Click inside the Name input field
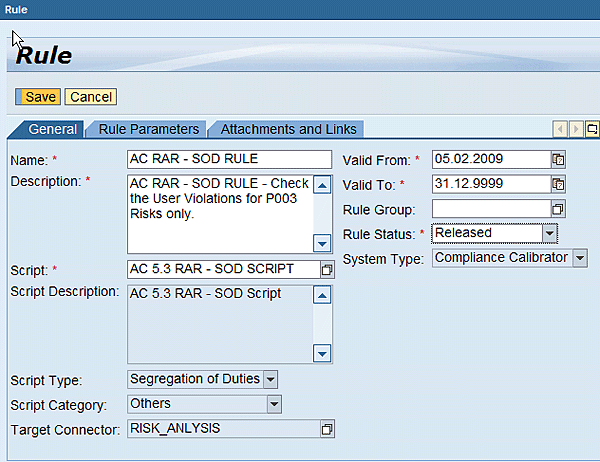600x462 pixels. point(230,159)
